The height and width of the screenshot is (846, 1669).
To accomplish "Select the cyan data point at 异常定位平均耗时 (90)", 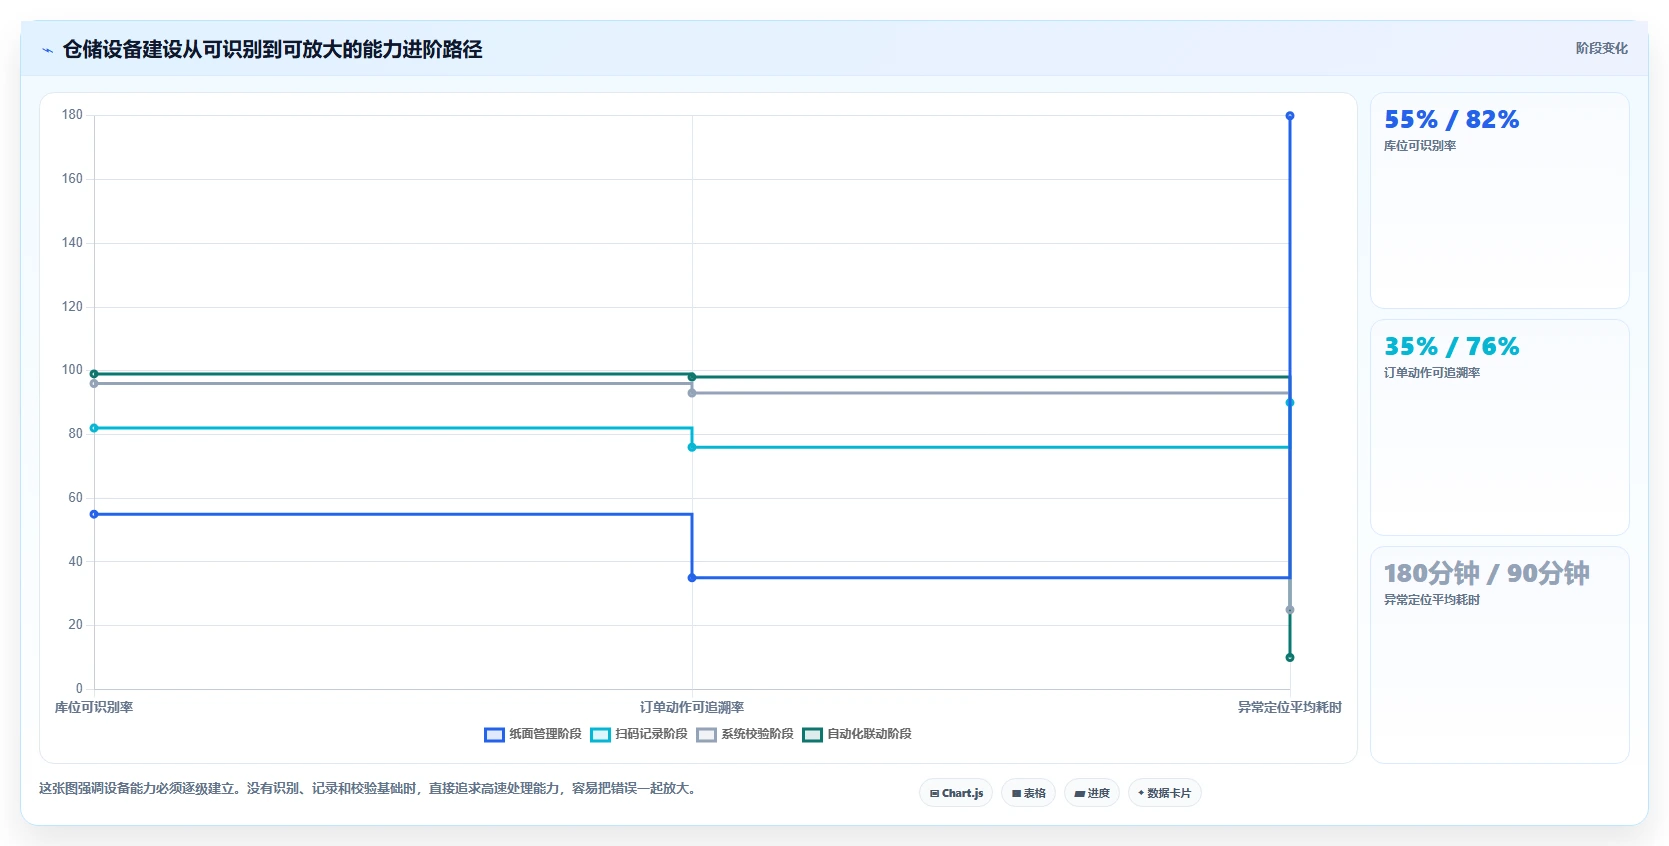I will pos(1290,403).
